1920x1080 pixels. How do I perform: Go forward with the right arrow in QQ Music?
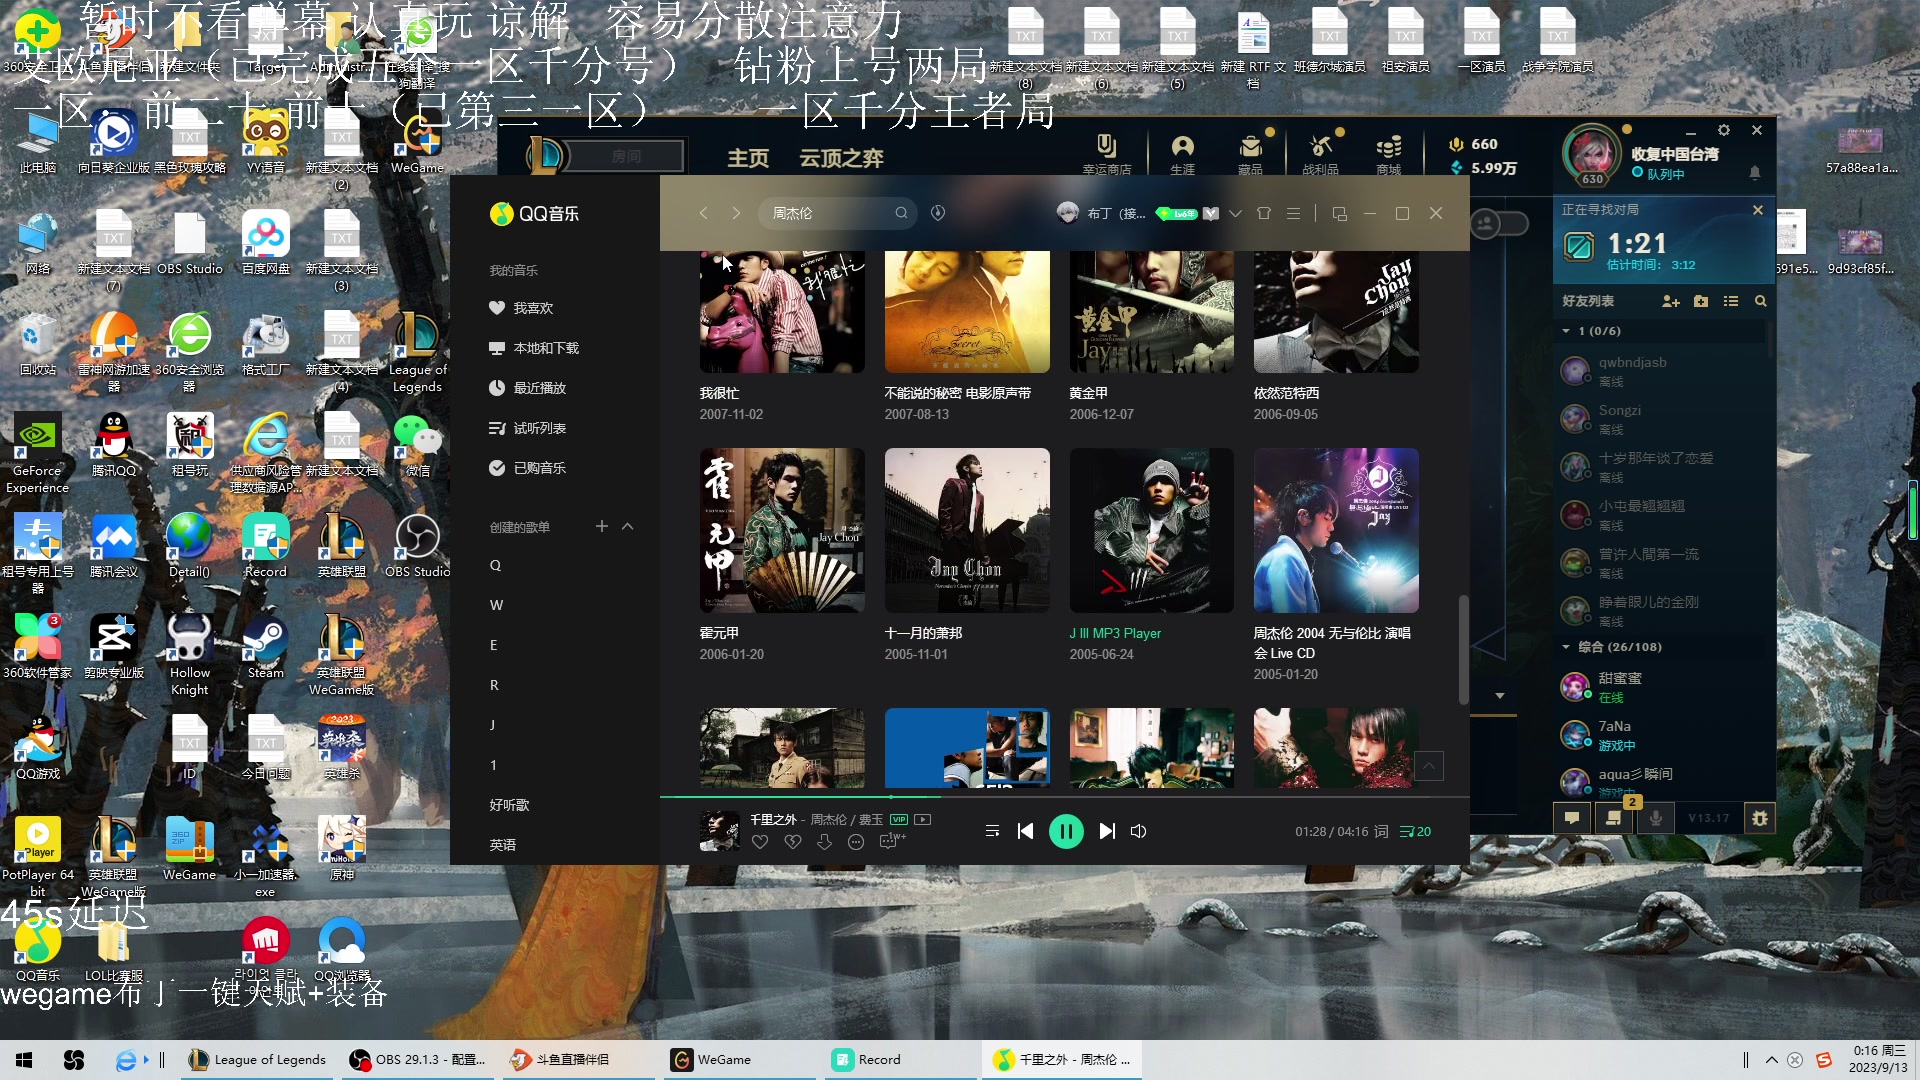coord(737,213)
